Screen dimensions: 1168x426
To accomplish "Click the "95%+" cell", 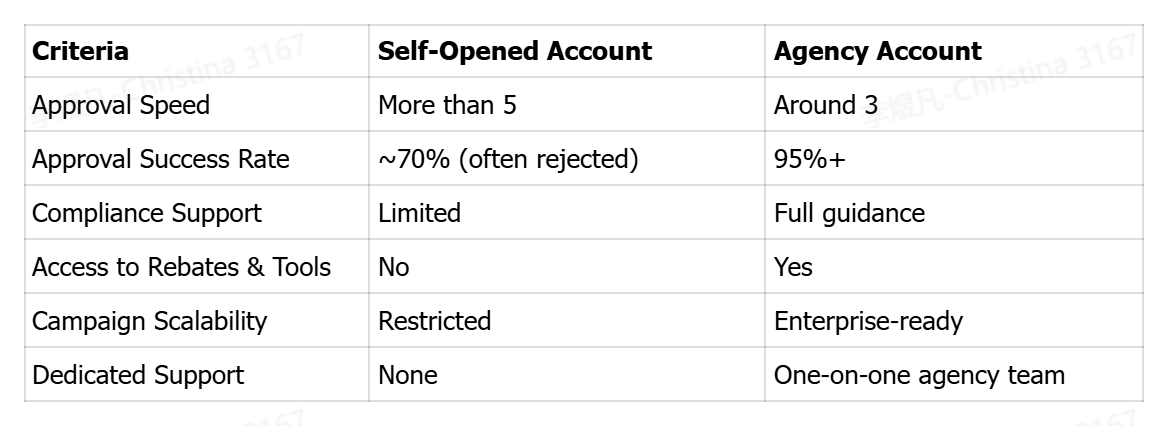I will coord(809,159).
